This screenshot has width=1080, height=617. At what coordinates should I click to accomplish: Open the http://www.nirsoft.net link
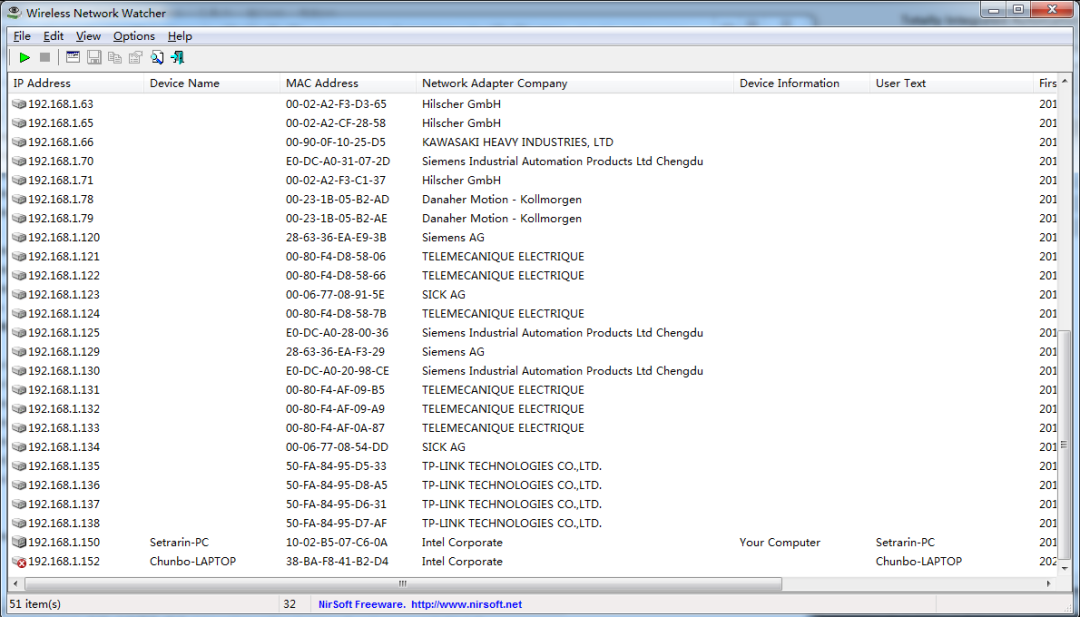point(466,605)
